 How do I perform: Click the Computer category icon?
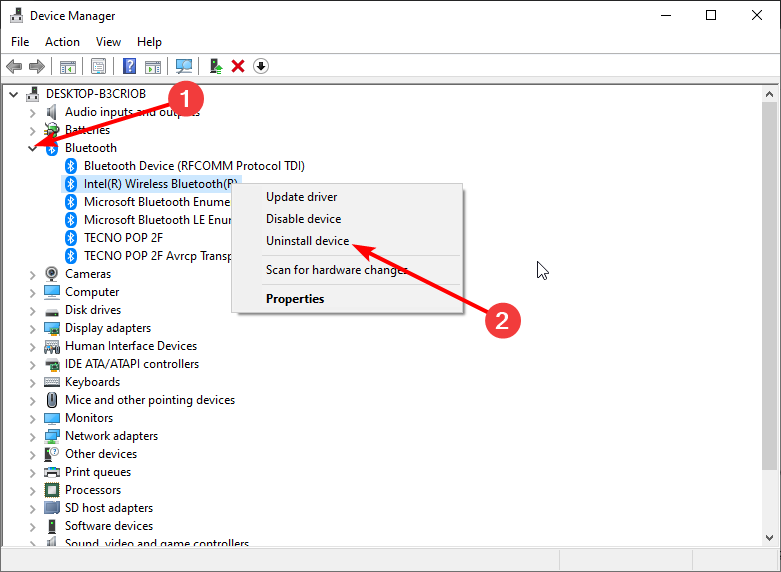tap(52, 291)
